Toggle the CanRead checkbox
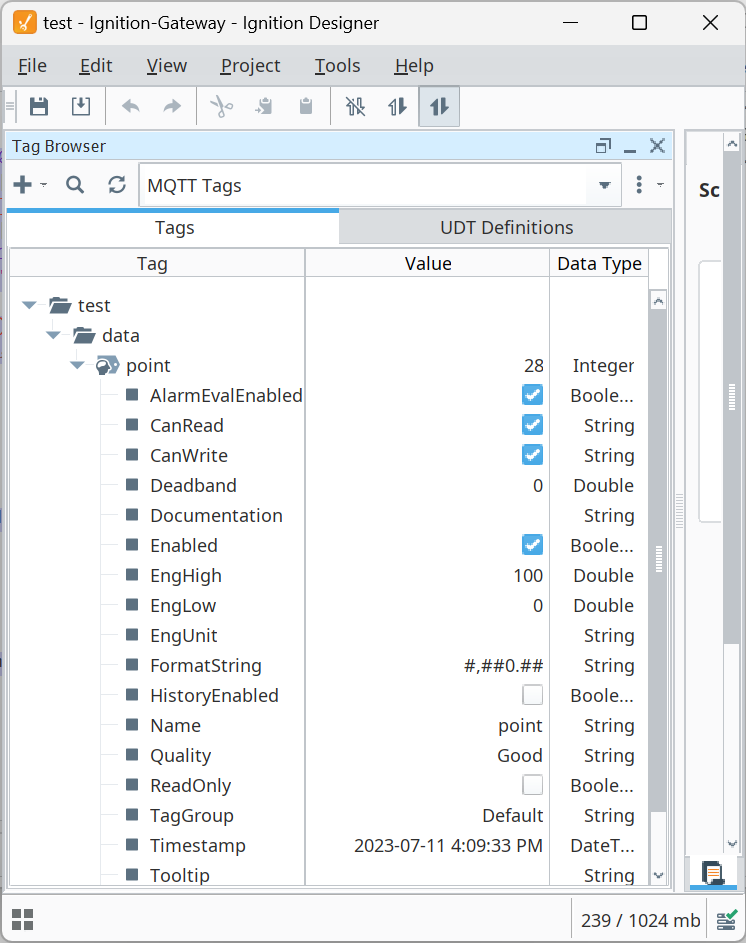746x943 pixels. (532, 425)
